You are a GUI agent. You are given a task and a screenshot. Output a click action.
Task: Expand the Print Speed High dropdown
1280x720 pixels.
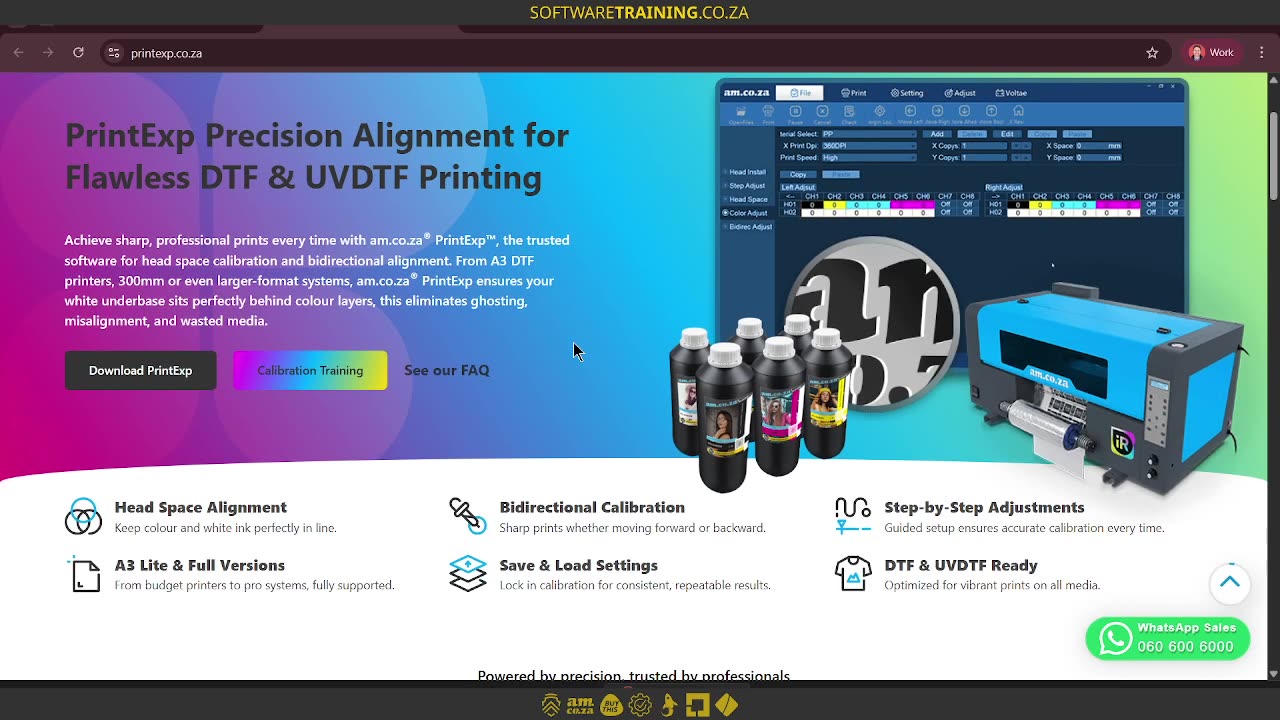coord(868,157)
